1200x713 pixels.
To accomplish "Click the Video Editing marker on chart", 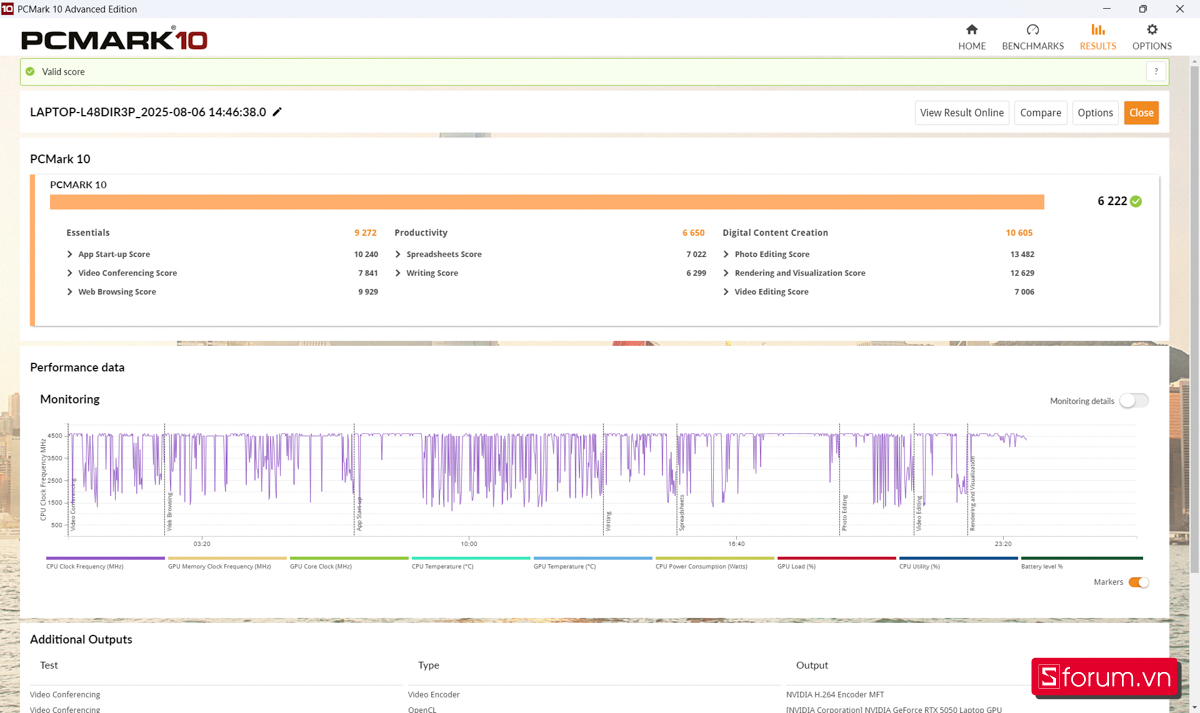I will 919,513.
